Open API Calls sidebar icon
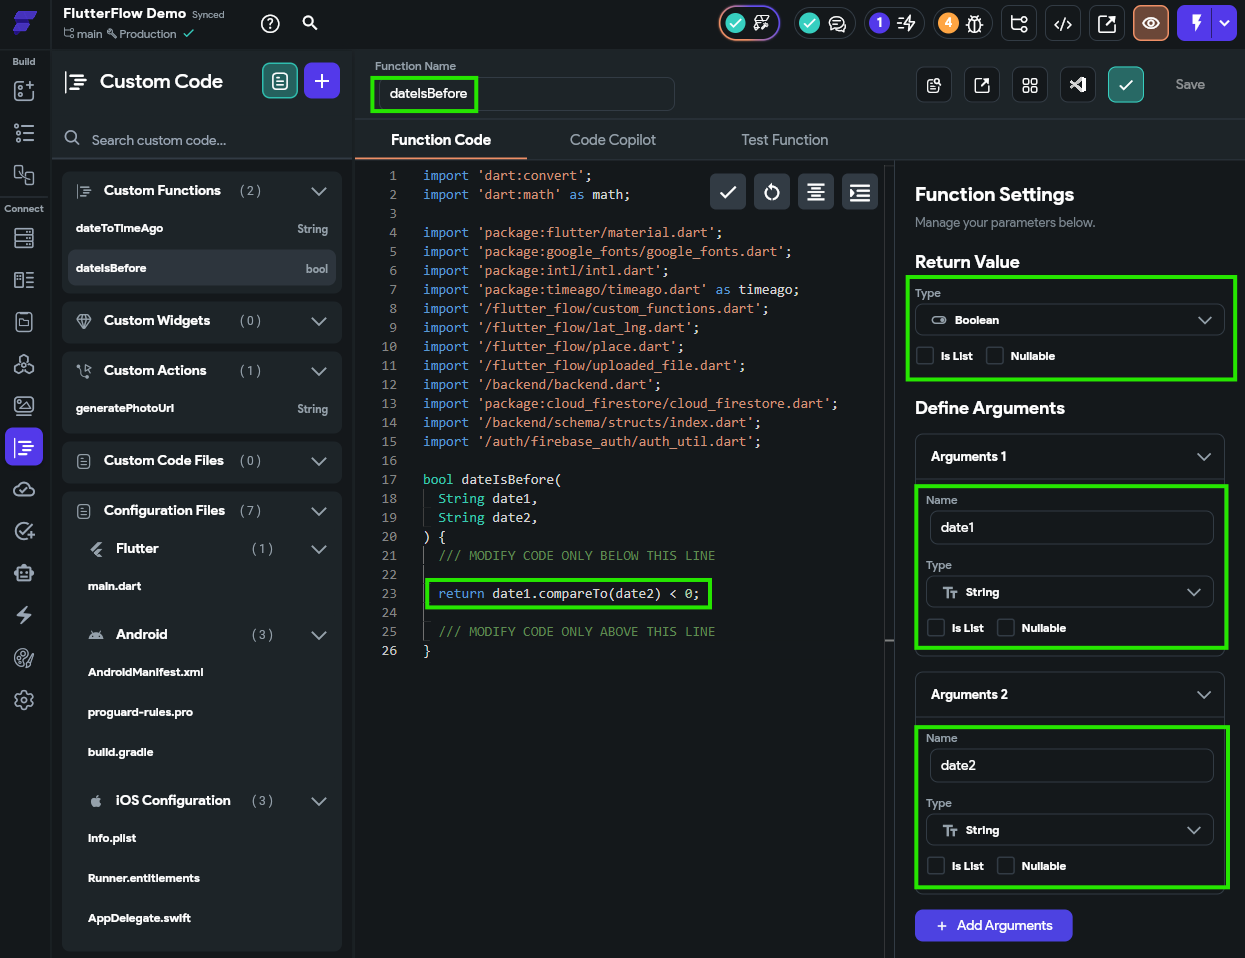1245x958 pixels. (x=24, y=364)
